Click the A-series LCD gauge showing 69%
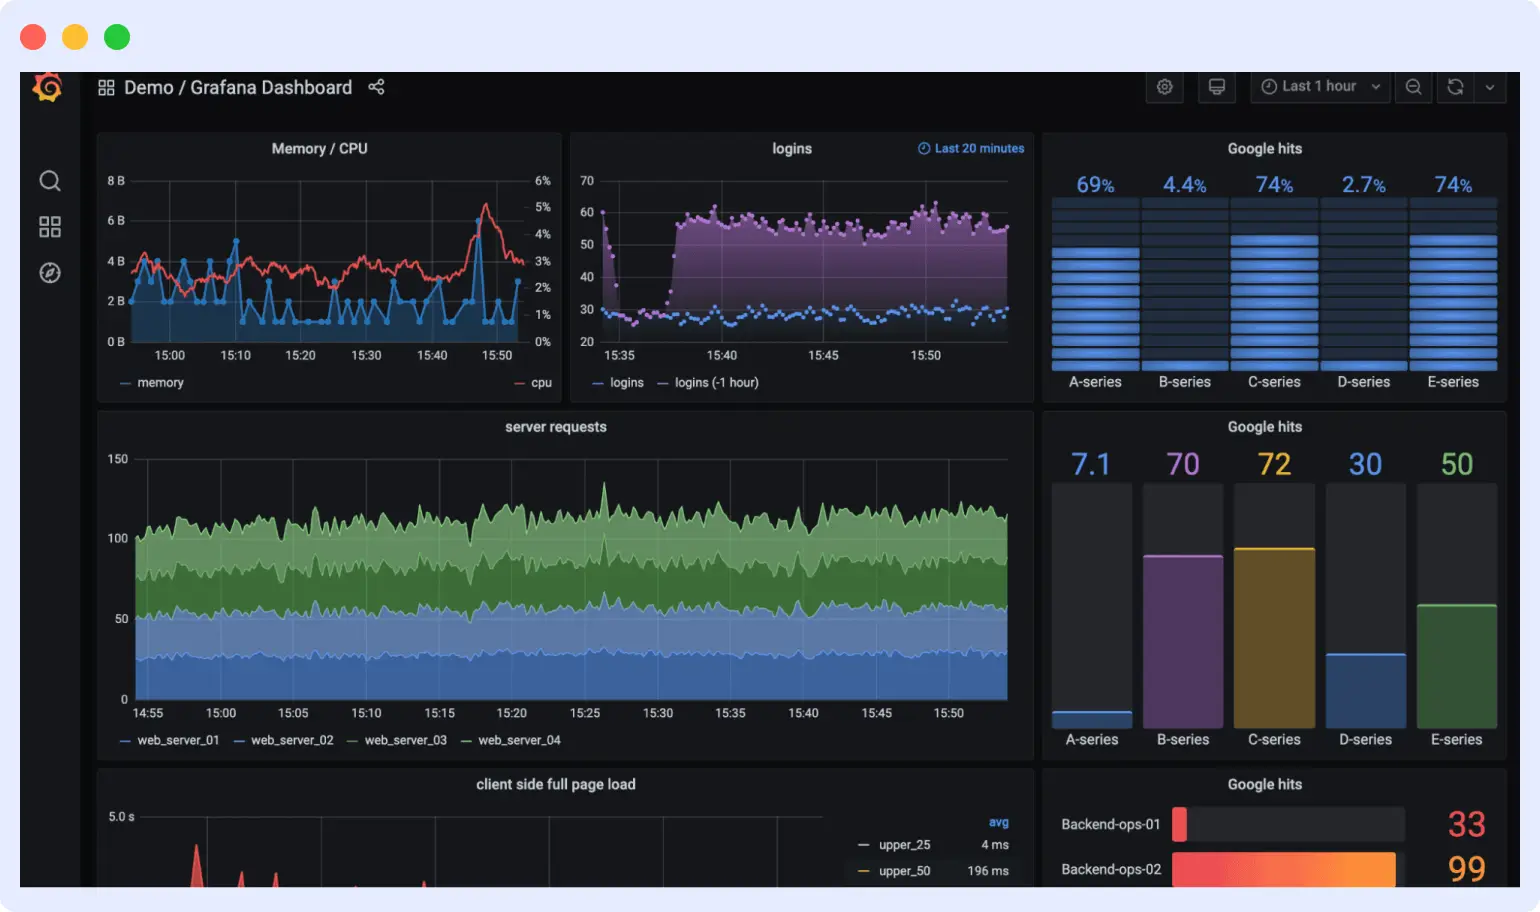Viewport: 1540px width, 912px height. click(x=1095, y=284)
